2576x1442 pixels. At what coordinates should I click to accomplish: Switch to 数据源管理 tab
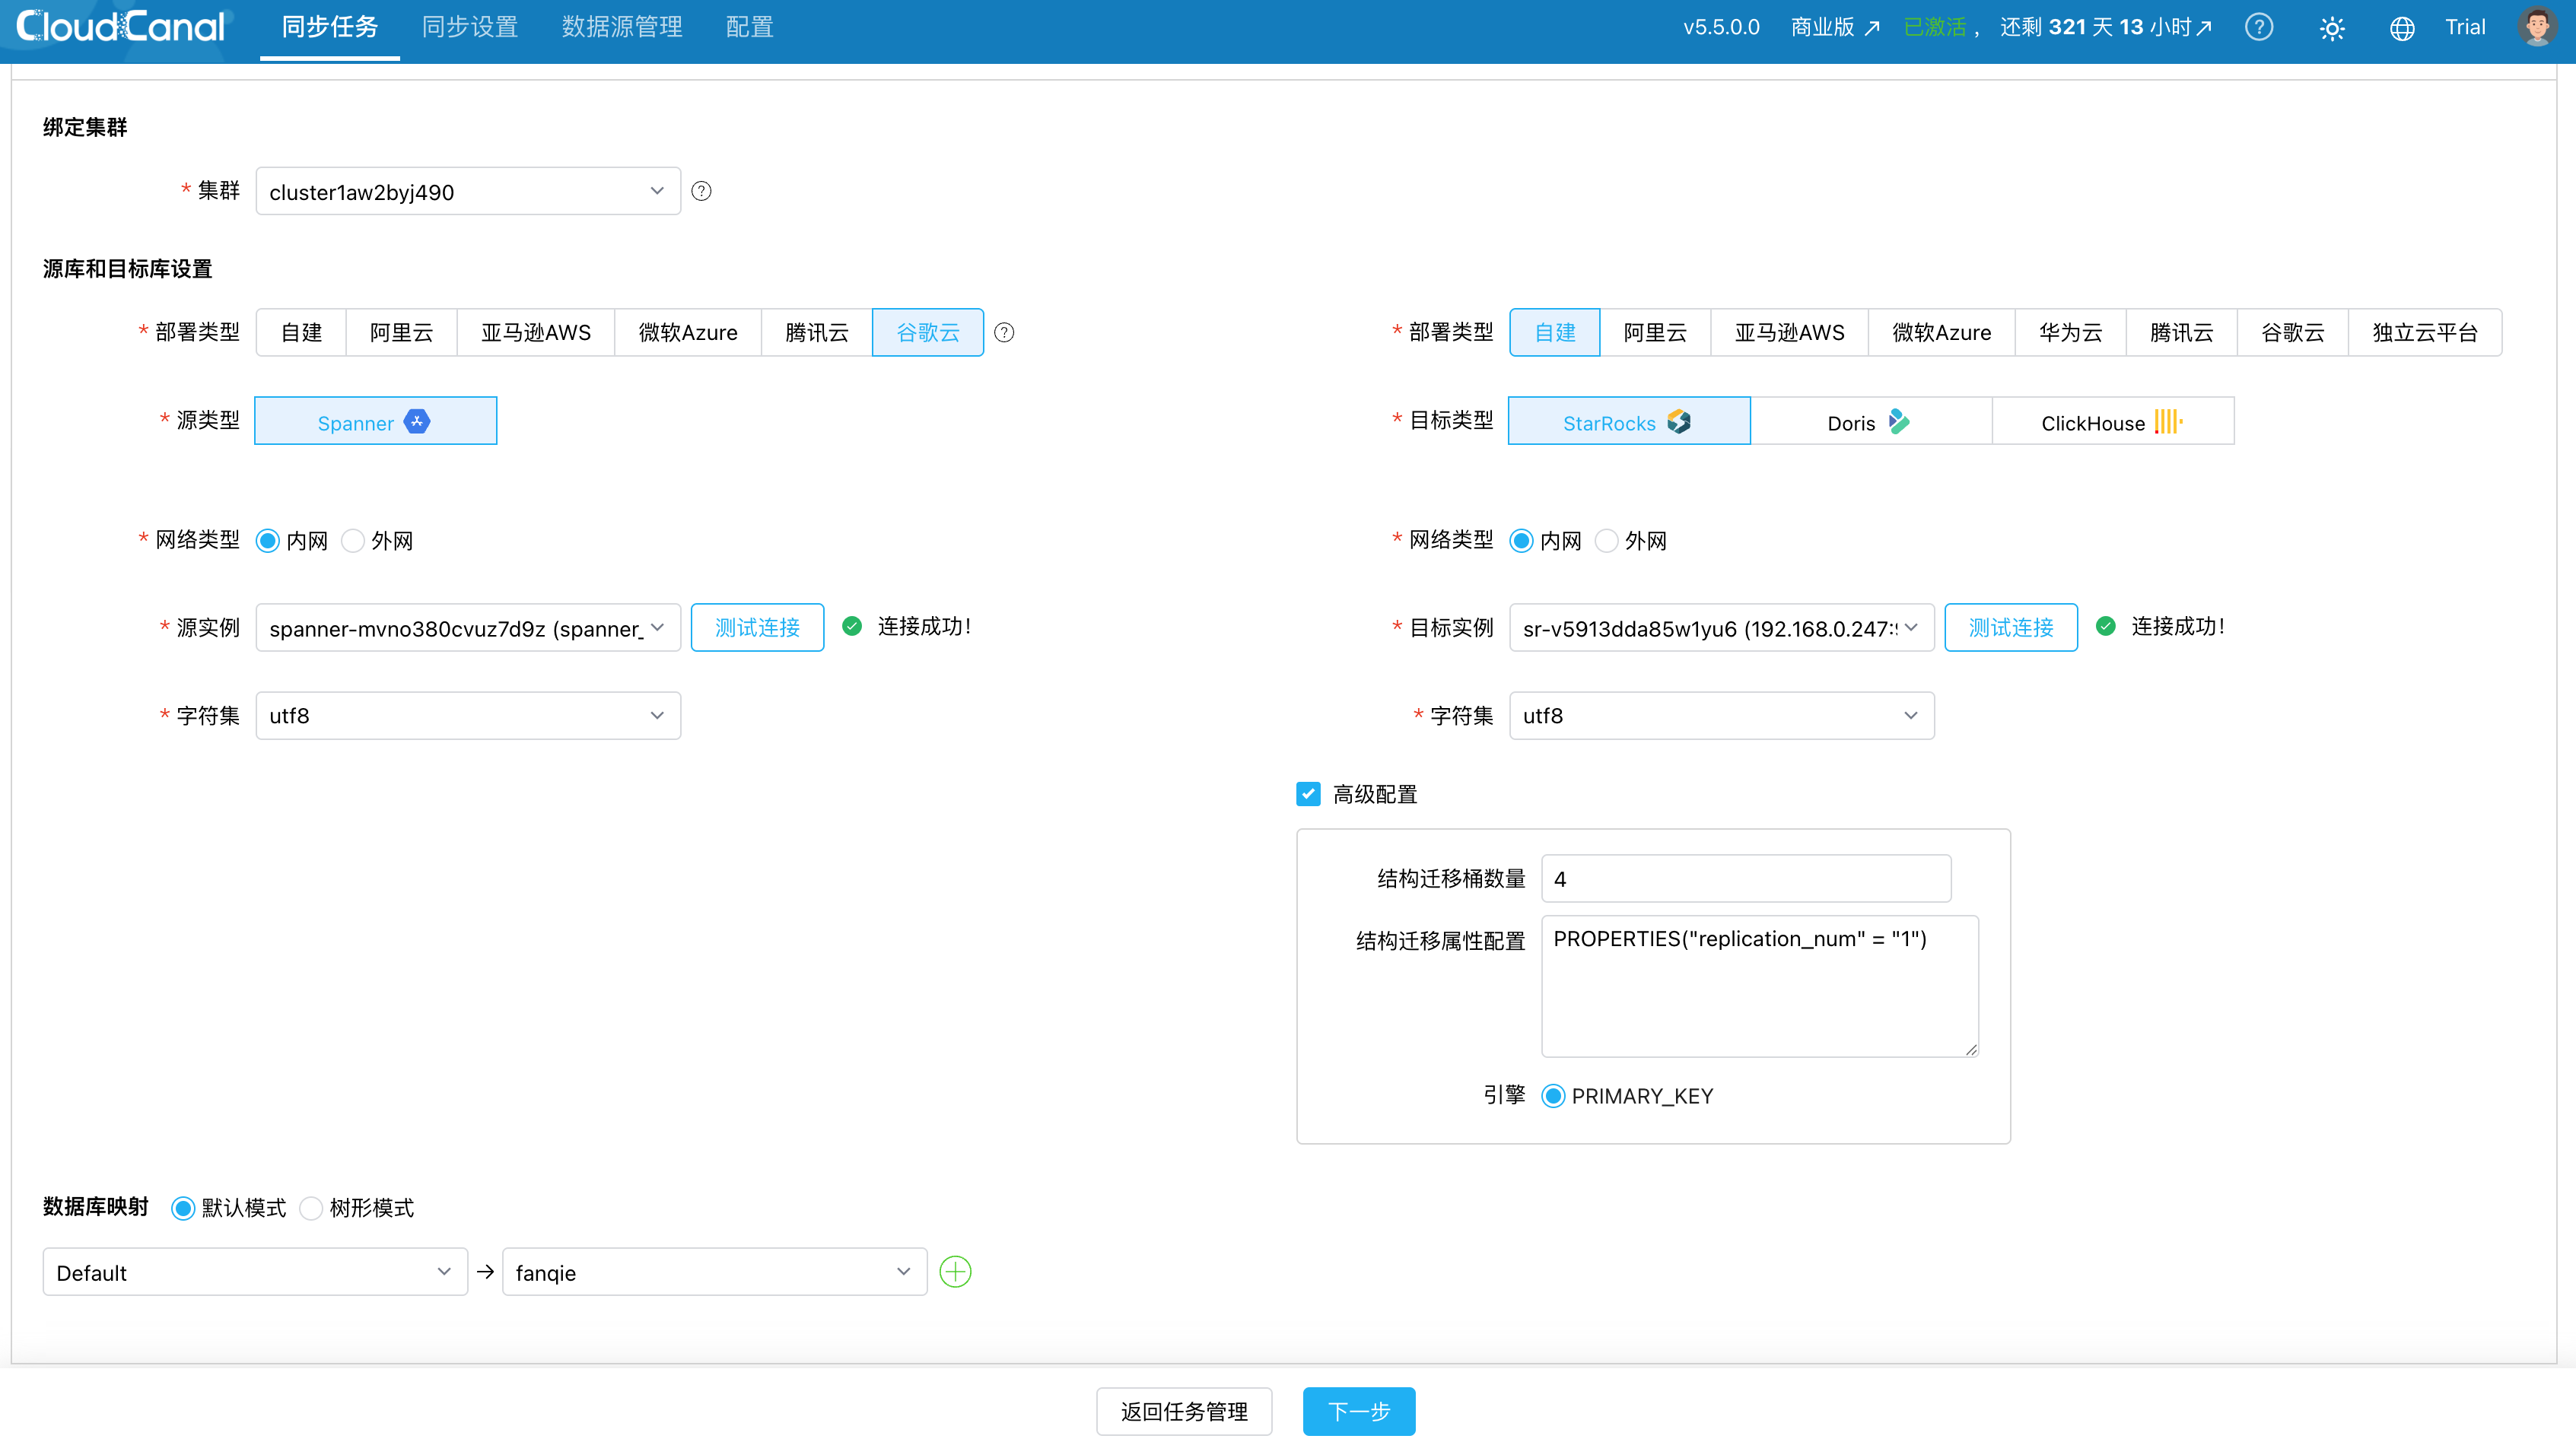coord(621,27)
